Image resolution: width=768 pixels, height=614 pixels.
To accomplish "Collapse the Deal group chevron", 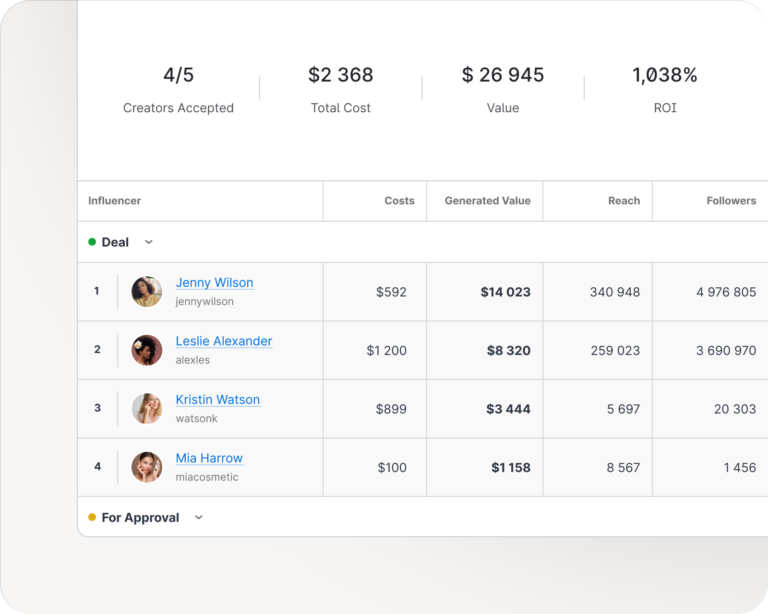I will (149, 242).
